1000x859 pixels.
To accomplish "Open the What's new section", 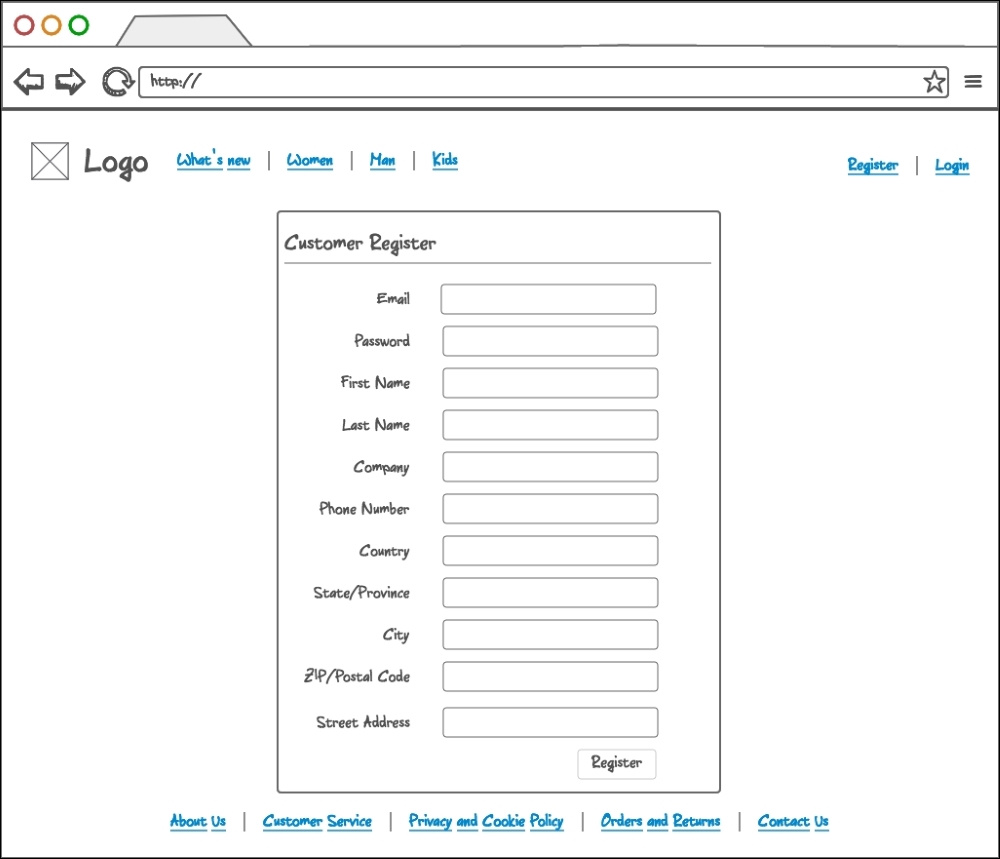I will [x=213, y=160].
